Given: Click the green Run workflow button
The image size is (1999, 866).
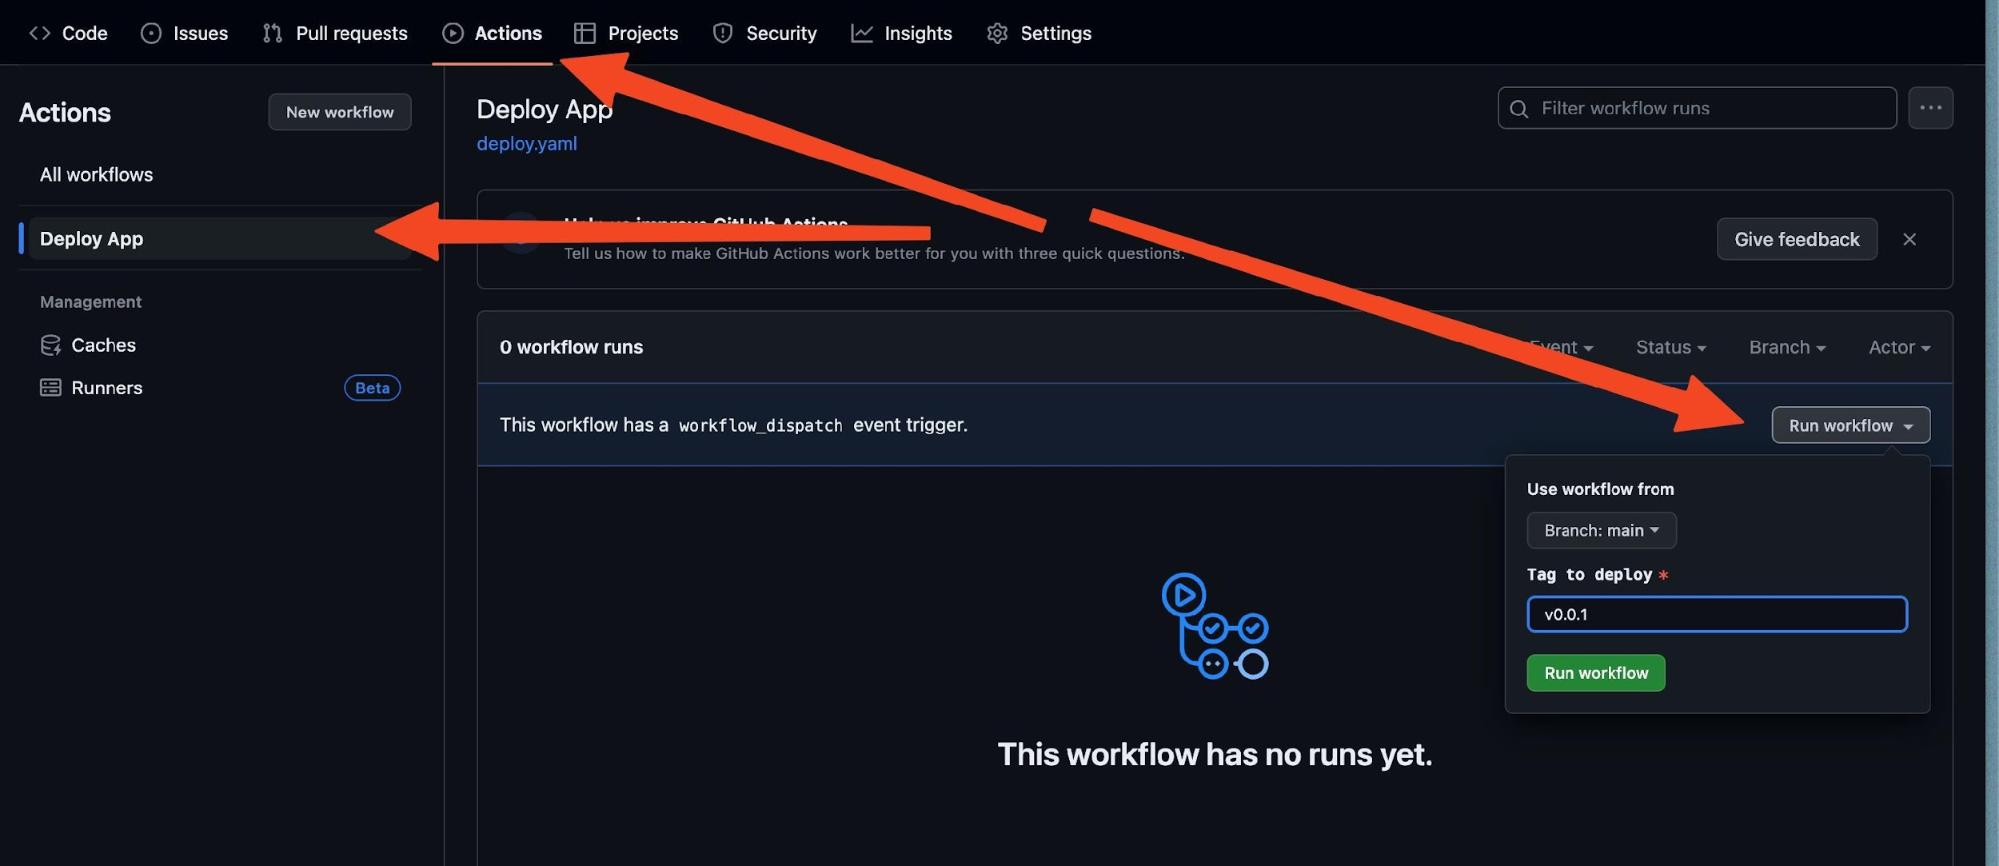Looking at the screenshot, I should pyautogui.click(x=1595, y=673).
